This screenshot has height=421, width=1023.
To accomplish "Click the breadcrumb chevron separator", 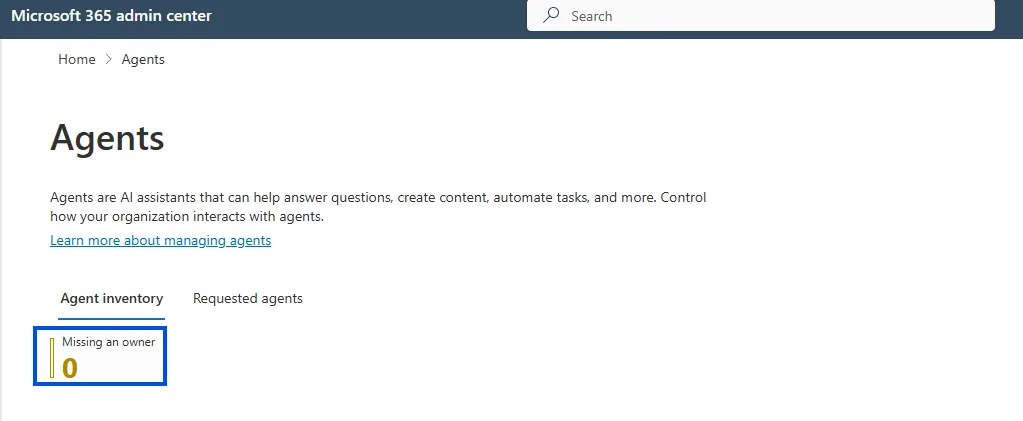I will coord(109,59).
